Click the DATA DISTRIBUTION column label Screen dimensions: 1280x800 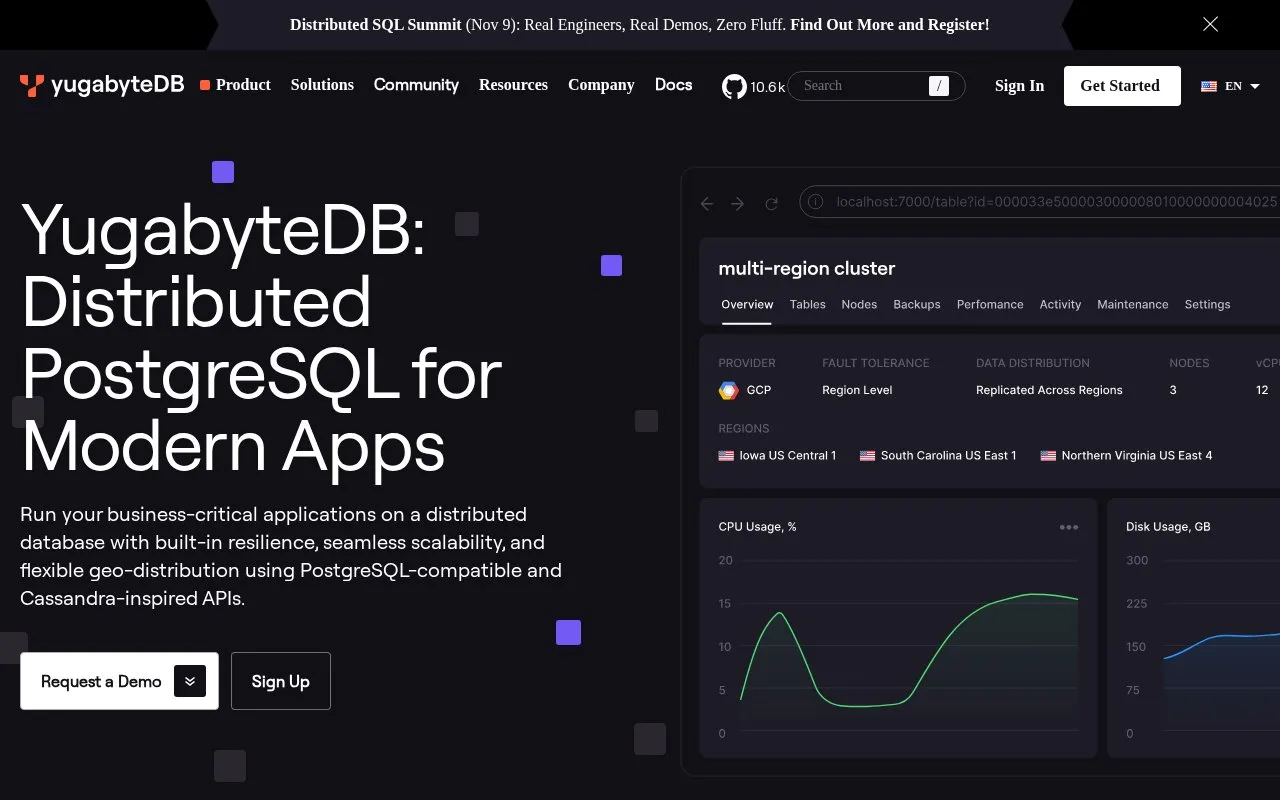pos(1033,363)
